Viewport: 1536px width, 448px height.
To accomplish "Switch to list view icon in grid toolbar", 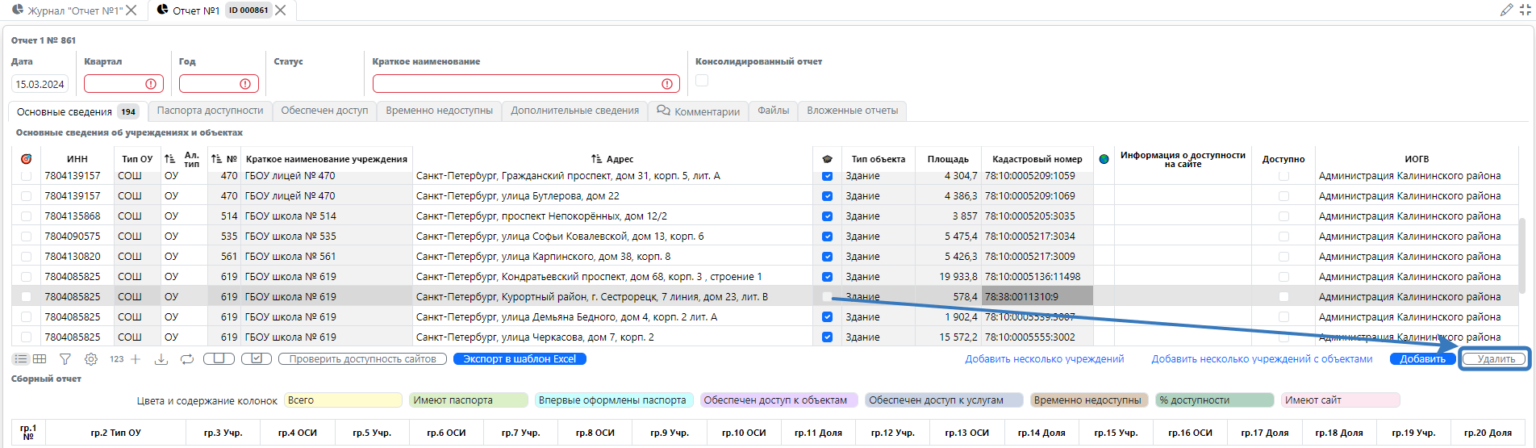I will 20,358.
